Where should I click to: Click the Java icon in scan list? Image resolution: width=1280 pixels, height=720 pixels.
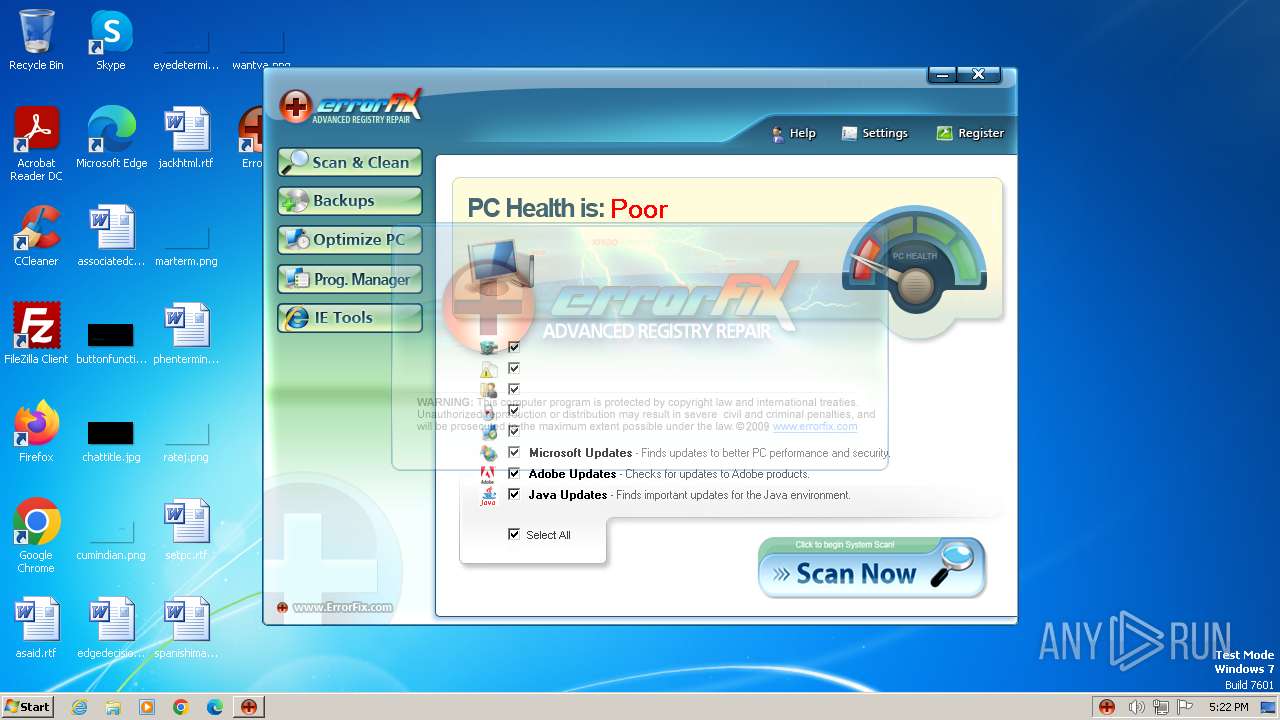[x=488, y=495]
